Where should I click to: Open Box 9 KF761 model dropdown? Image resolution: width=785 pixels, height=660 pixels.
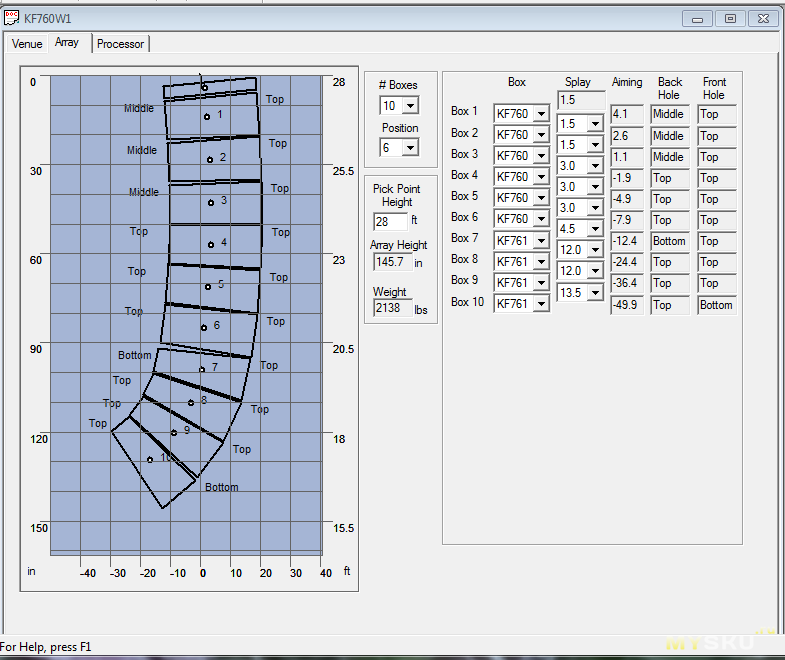coord(541,283)
